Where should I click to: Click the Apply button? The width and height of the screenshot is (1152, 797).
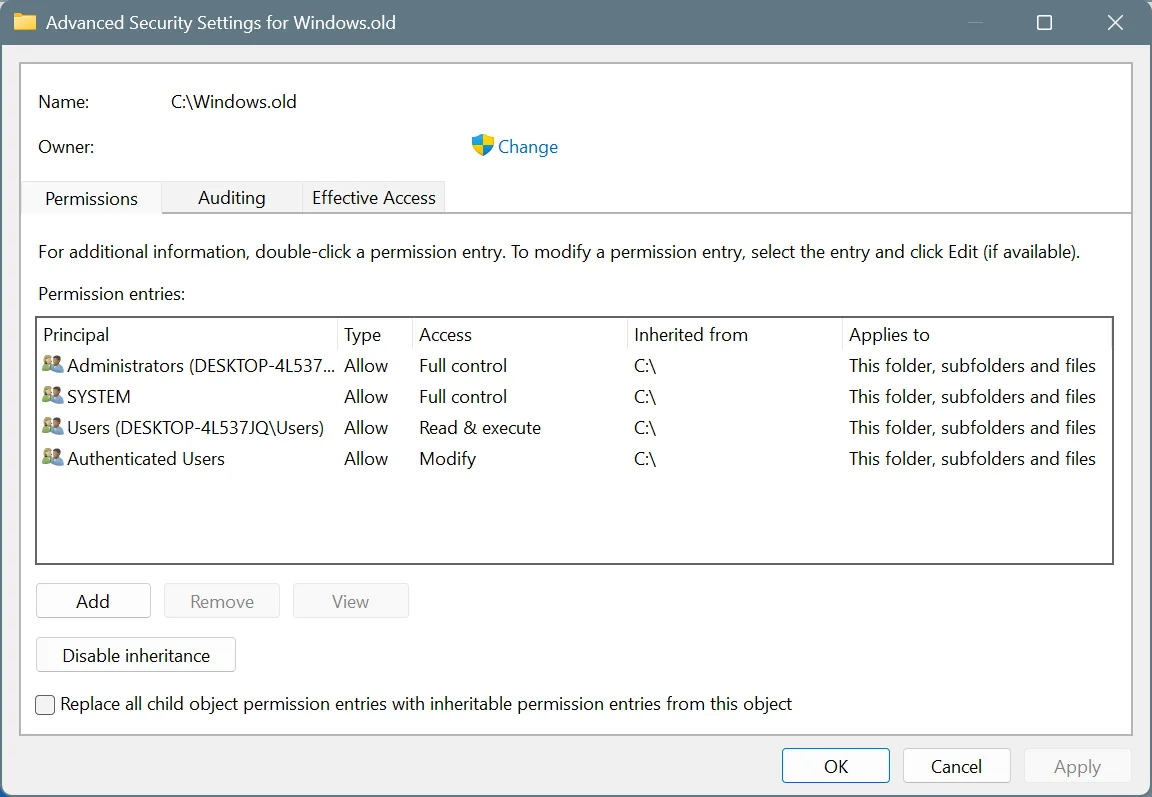(1077, 766)
